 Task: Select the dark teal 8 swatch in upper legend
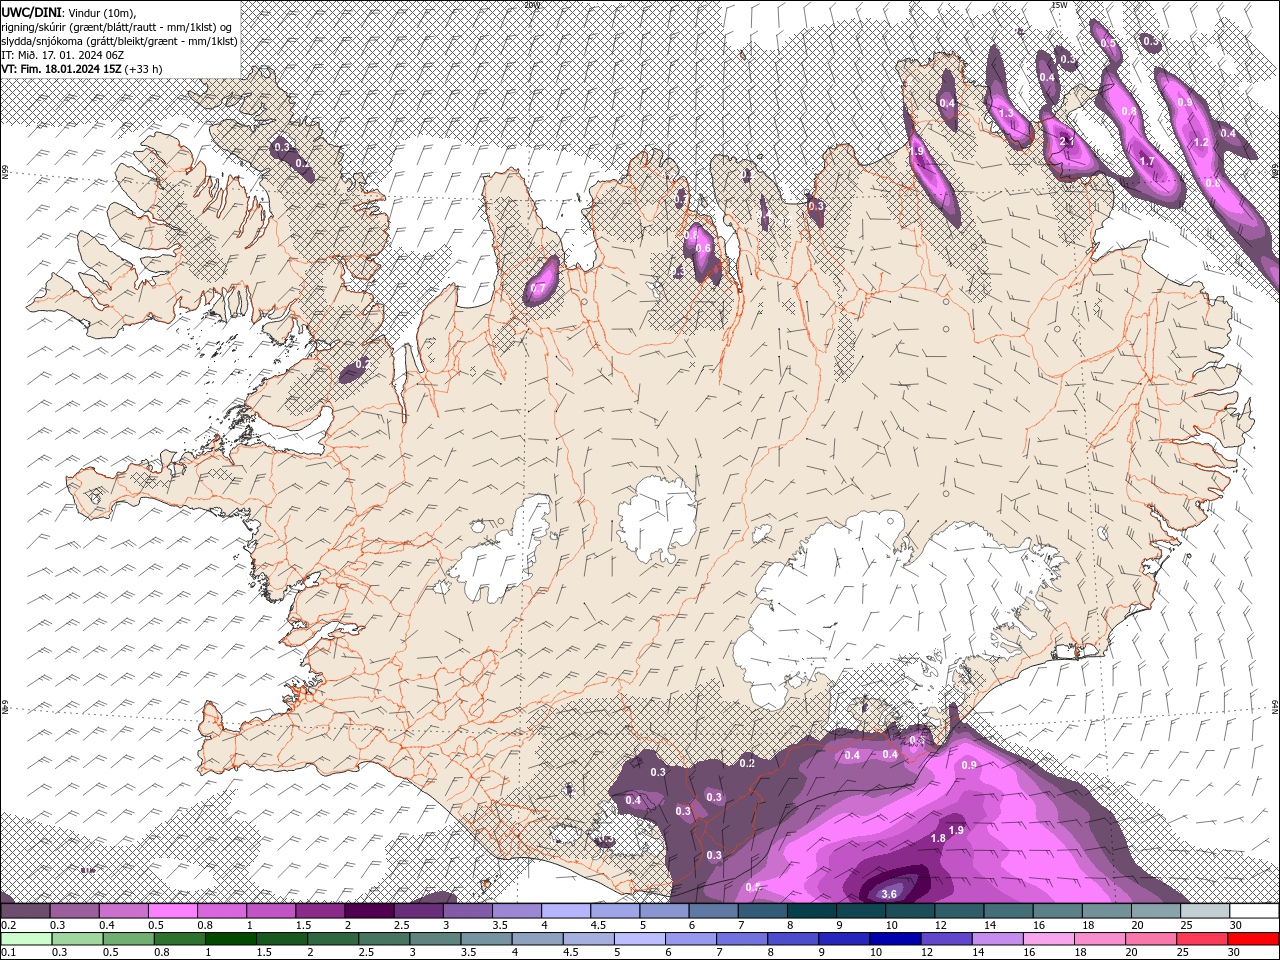click(811, 912)
